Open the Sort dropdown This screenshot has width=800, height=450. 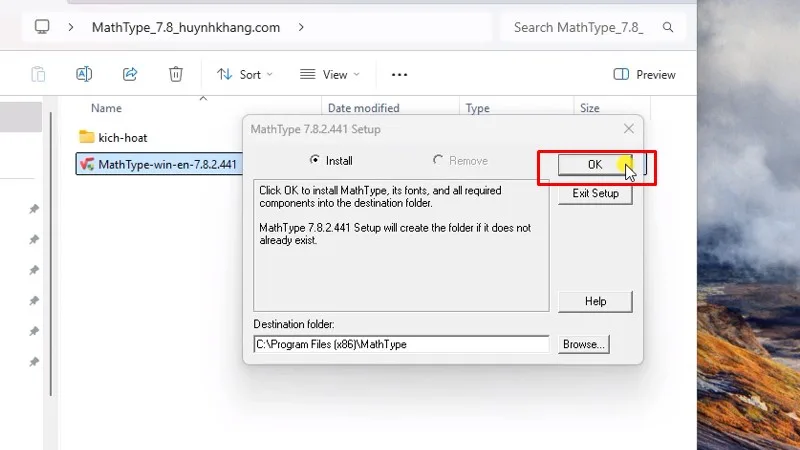tap(245, 74)
